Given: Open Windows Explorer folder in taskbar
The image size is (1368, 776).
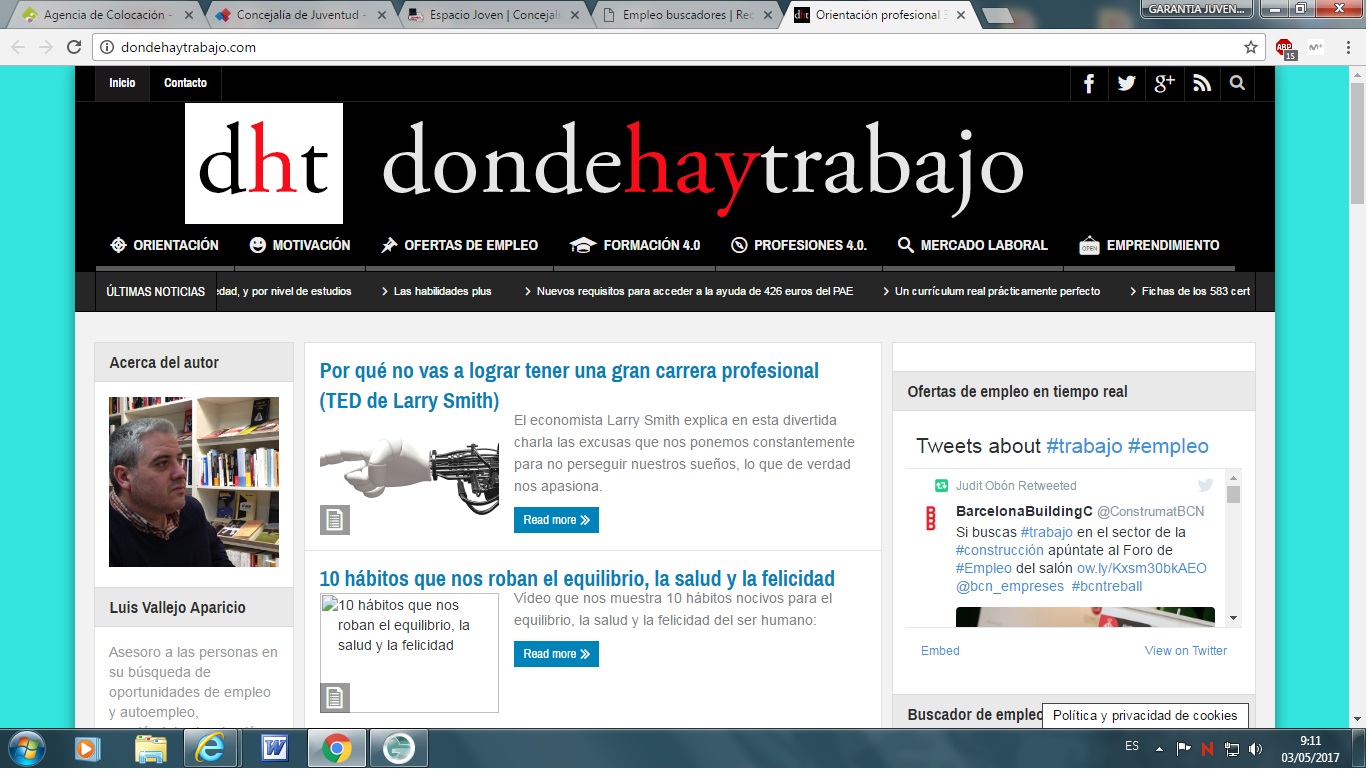Looking at the screenshot, I should click(151, 748).
